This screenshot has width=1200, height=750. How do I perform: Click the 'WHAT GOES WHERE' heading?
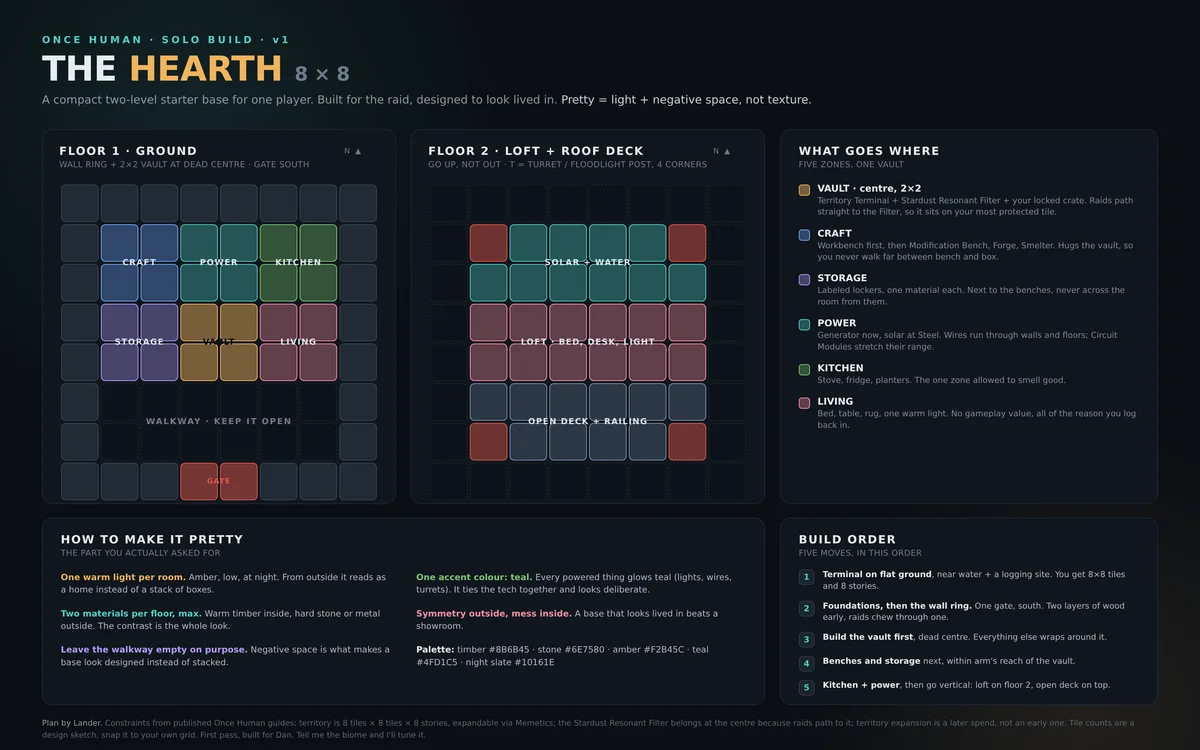click(x=869, y=151)
